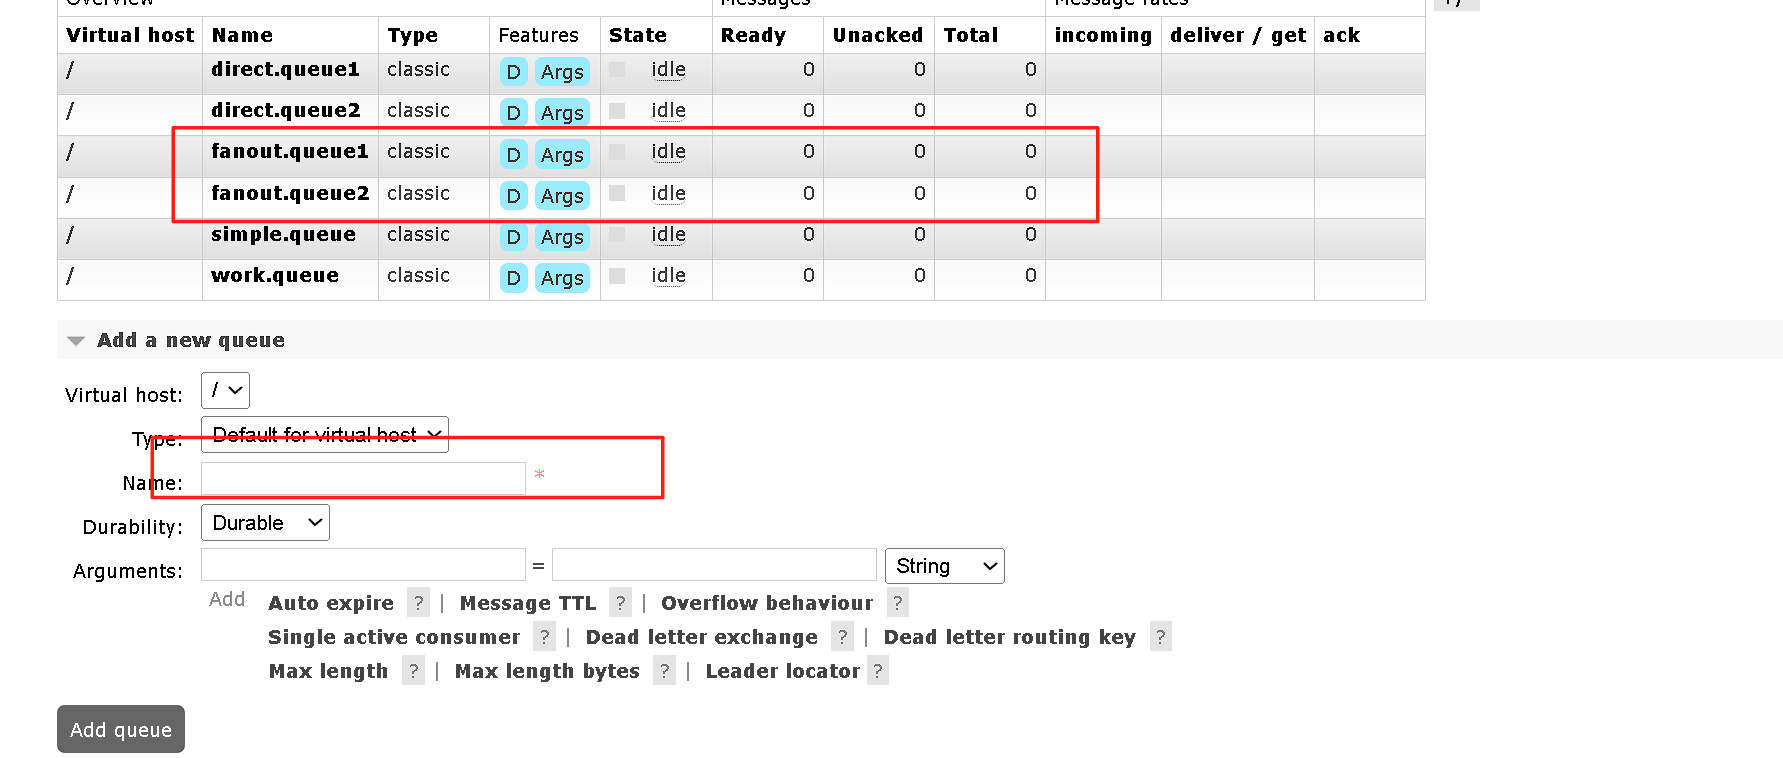
Task: Click the Args badge for direct.queue2
Action: click(562, 113)
